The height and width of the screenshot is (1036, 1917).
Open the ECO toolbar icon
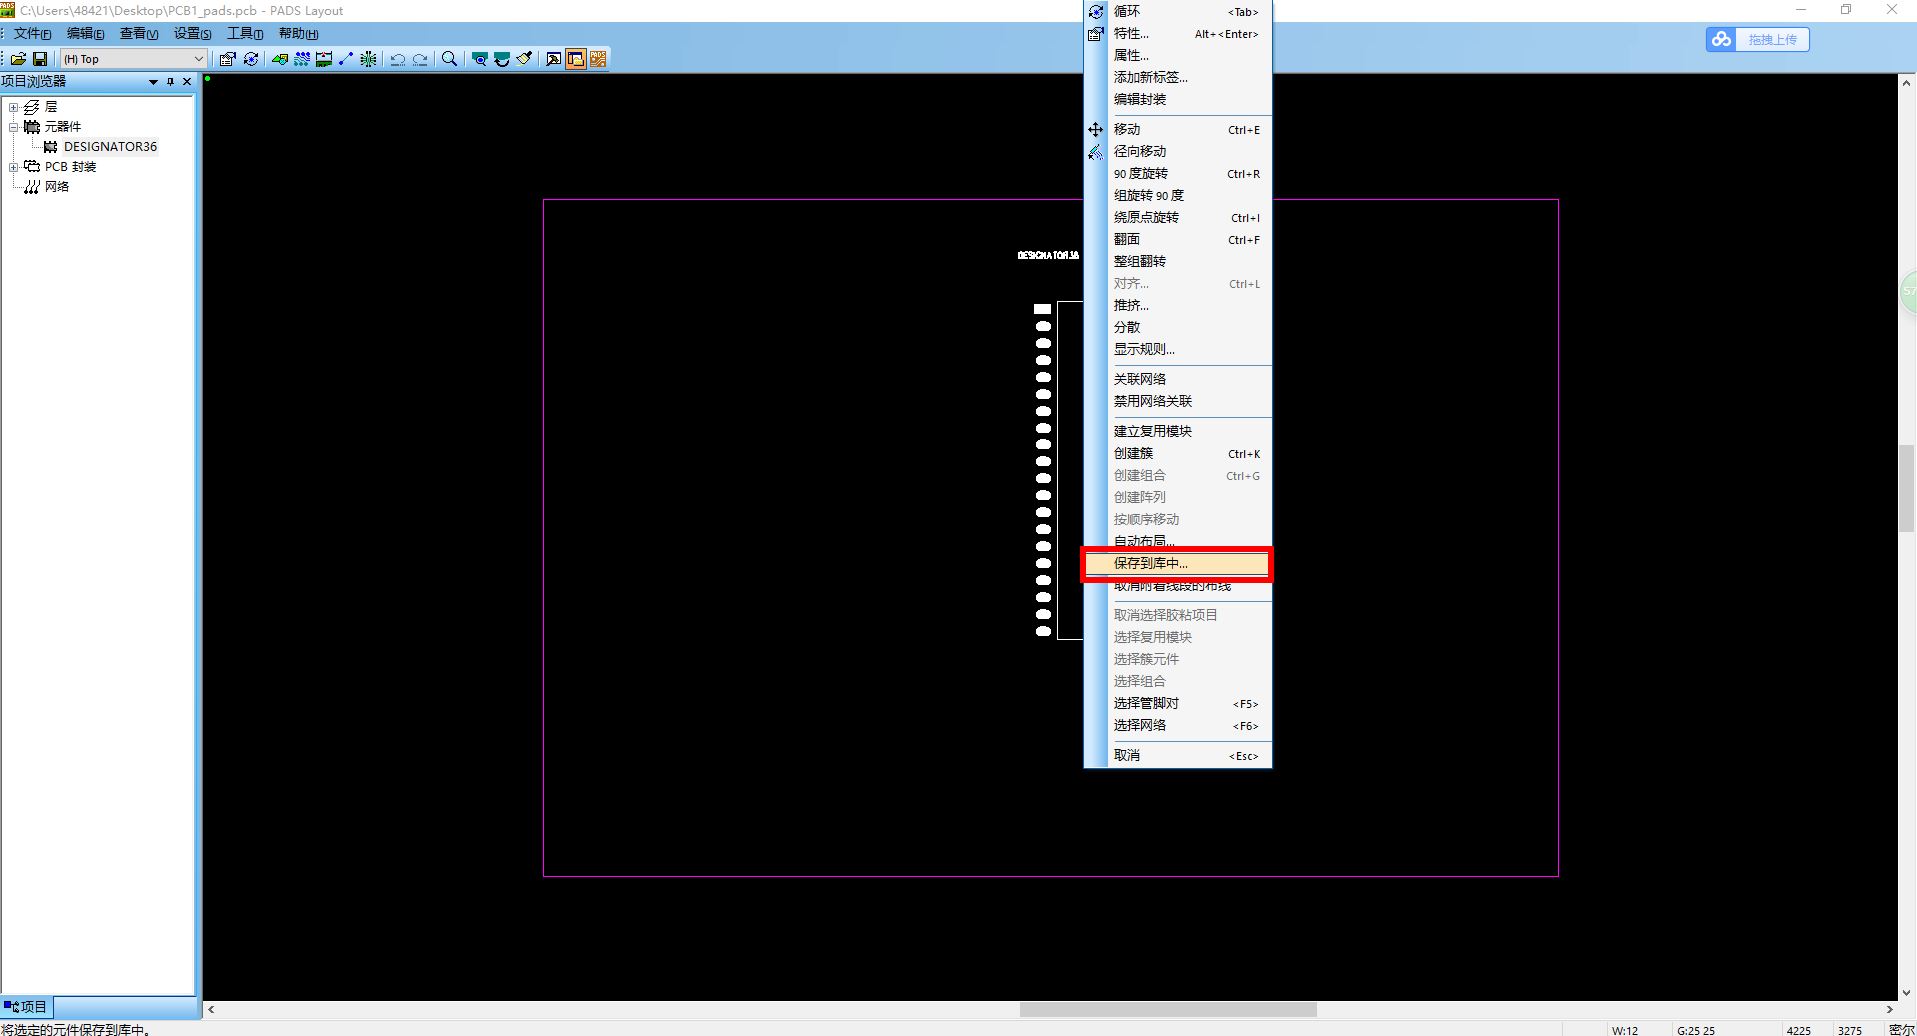pyautogui.click(x=346, y=59)
